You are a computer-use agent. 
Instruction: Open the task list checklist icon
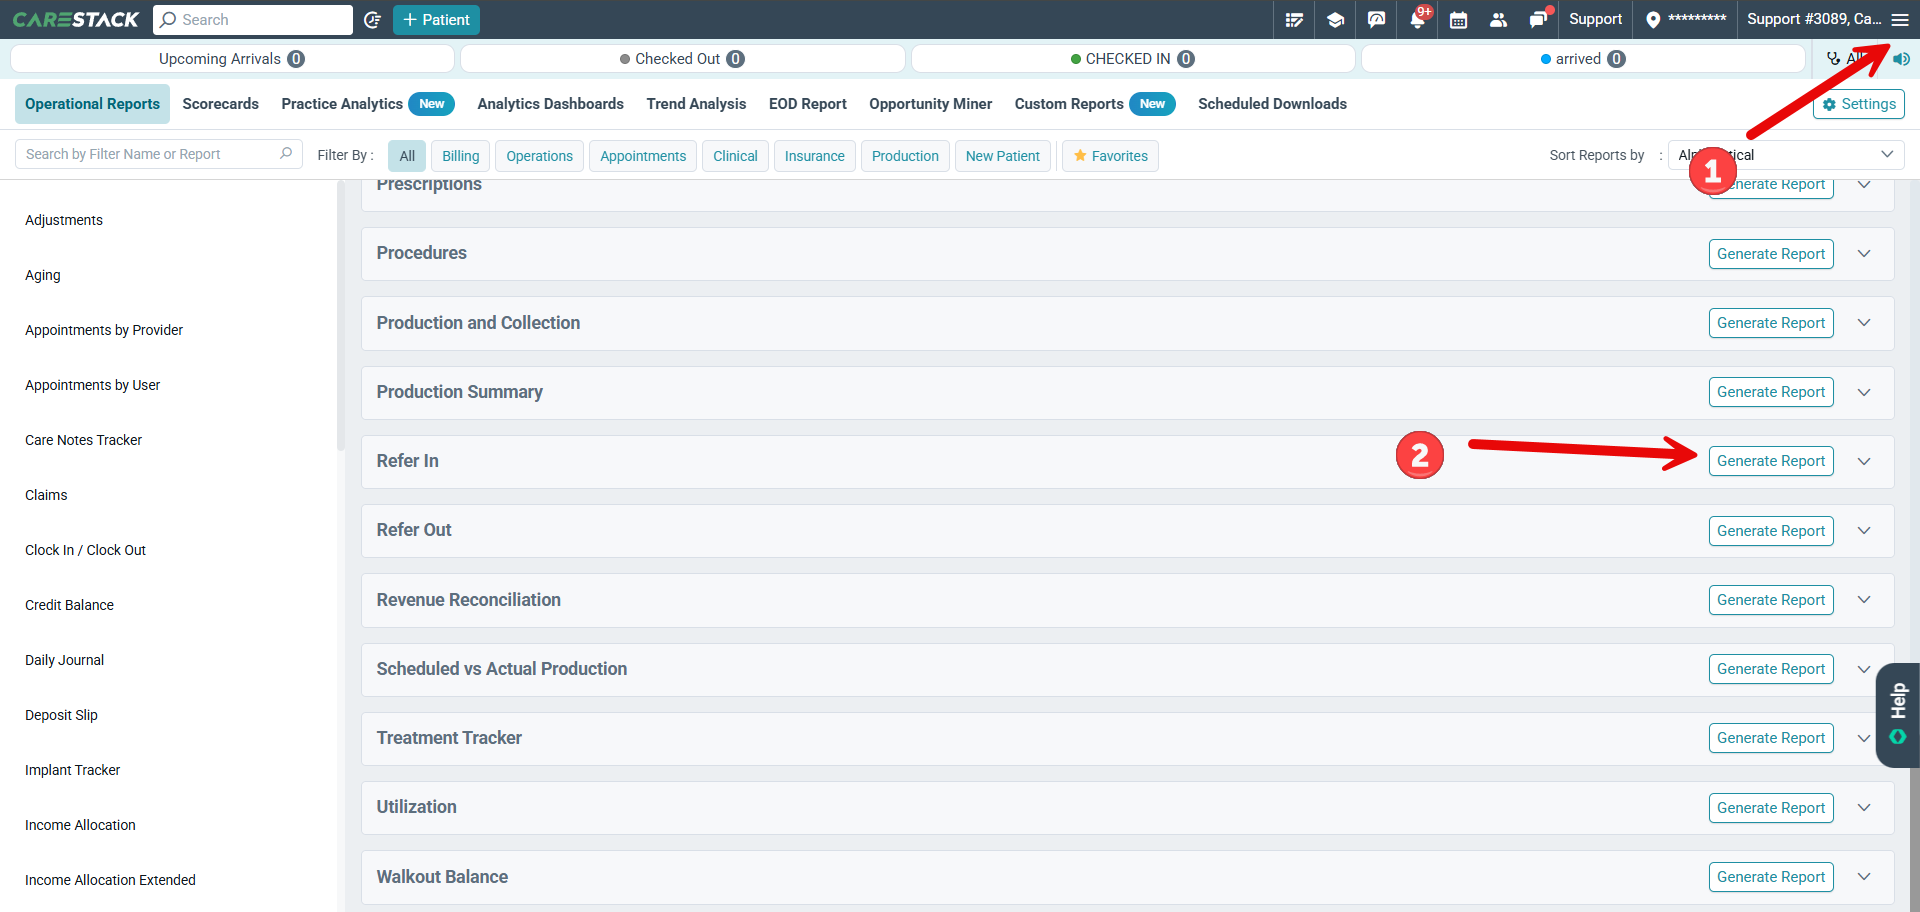point(1294,20)
